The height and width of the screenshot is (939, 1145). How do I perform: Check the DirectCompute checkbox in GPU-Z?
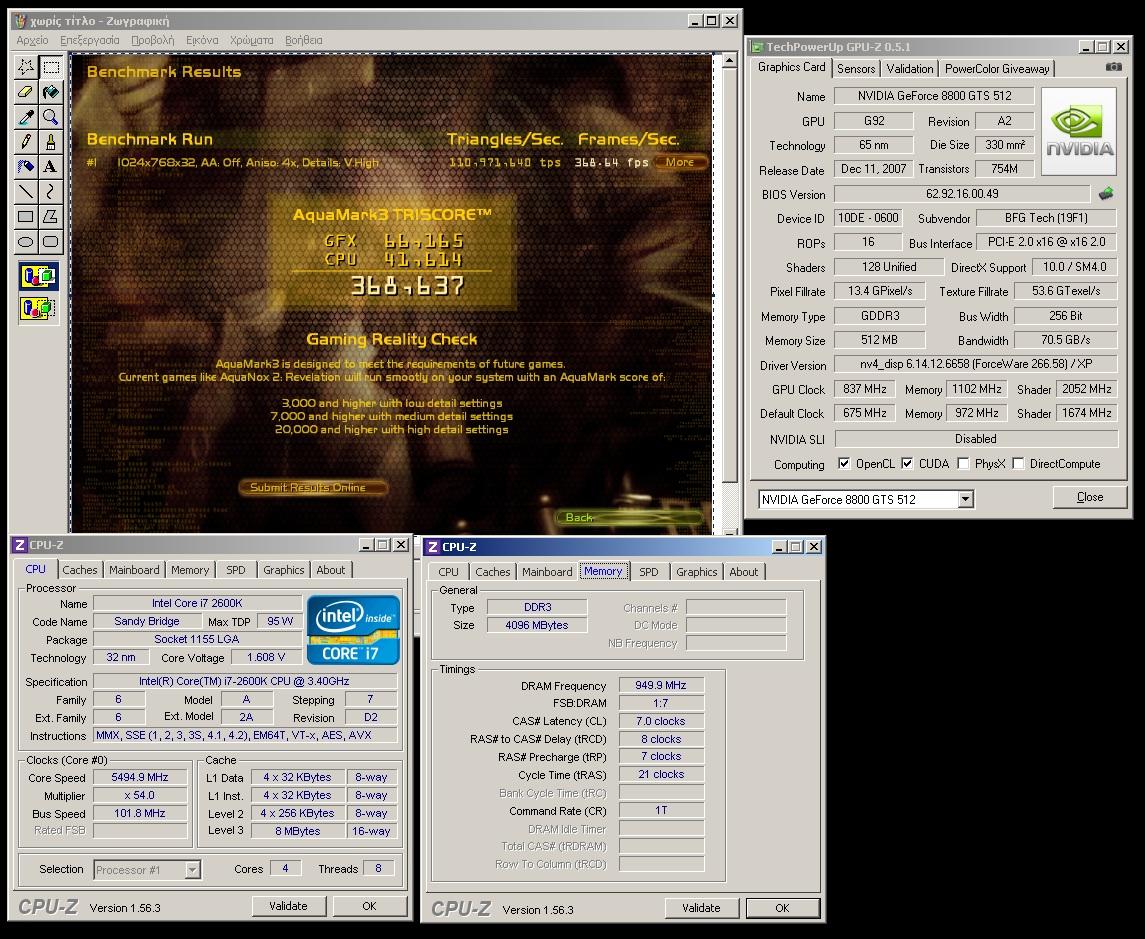click(1018, 464)
